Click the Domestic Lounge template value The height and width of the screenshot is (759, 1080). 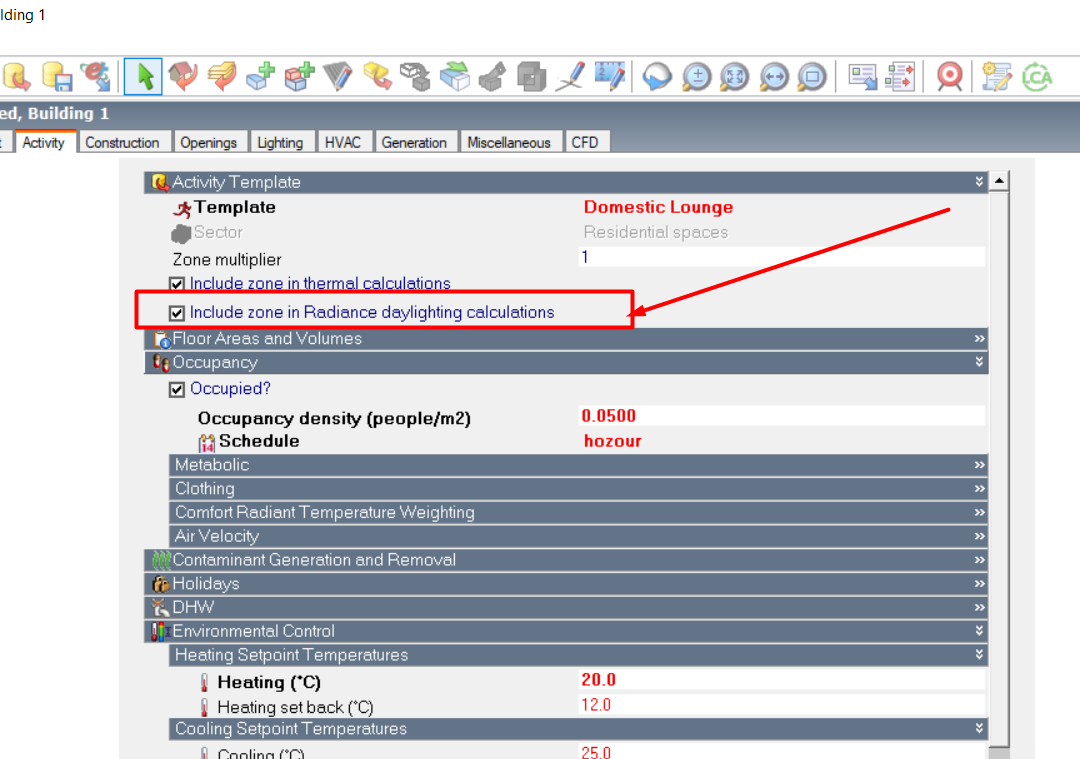[x=658, y=207]
